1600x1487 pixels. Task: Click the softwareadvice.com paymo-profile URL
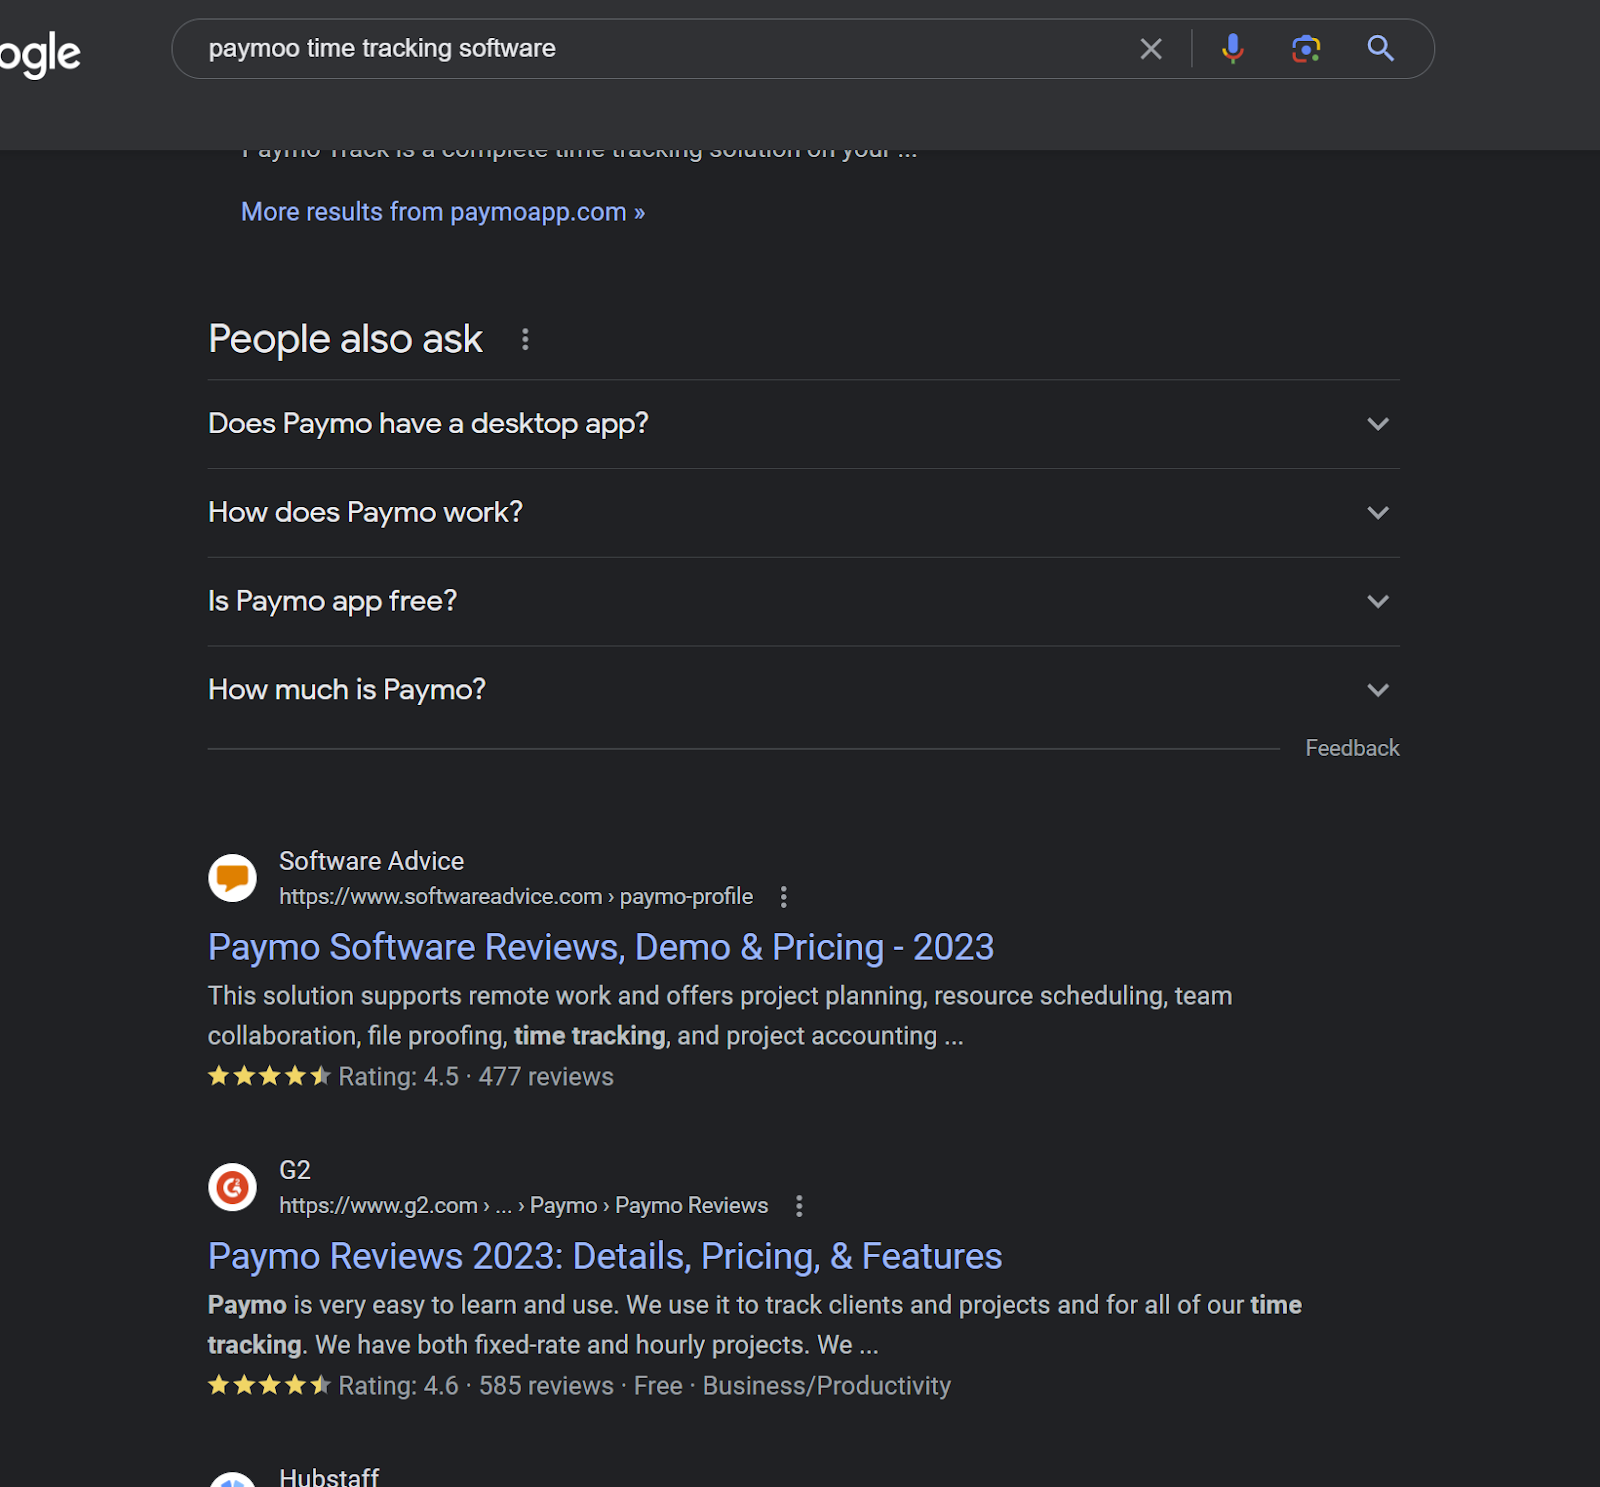(x=516, y=897)
